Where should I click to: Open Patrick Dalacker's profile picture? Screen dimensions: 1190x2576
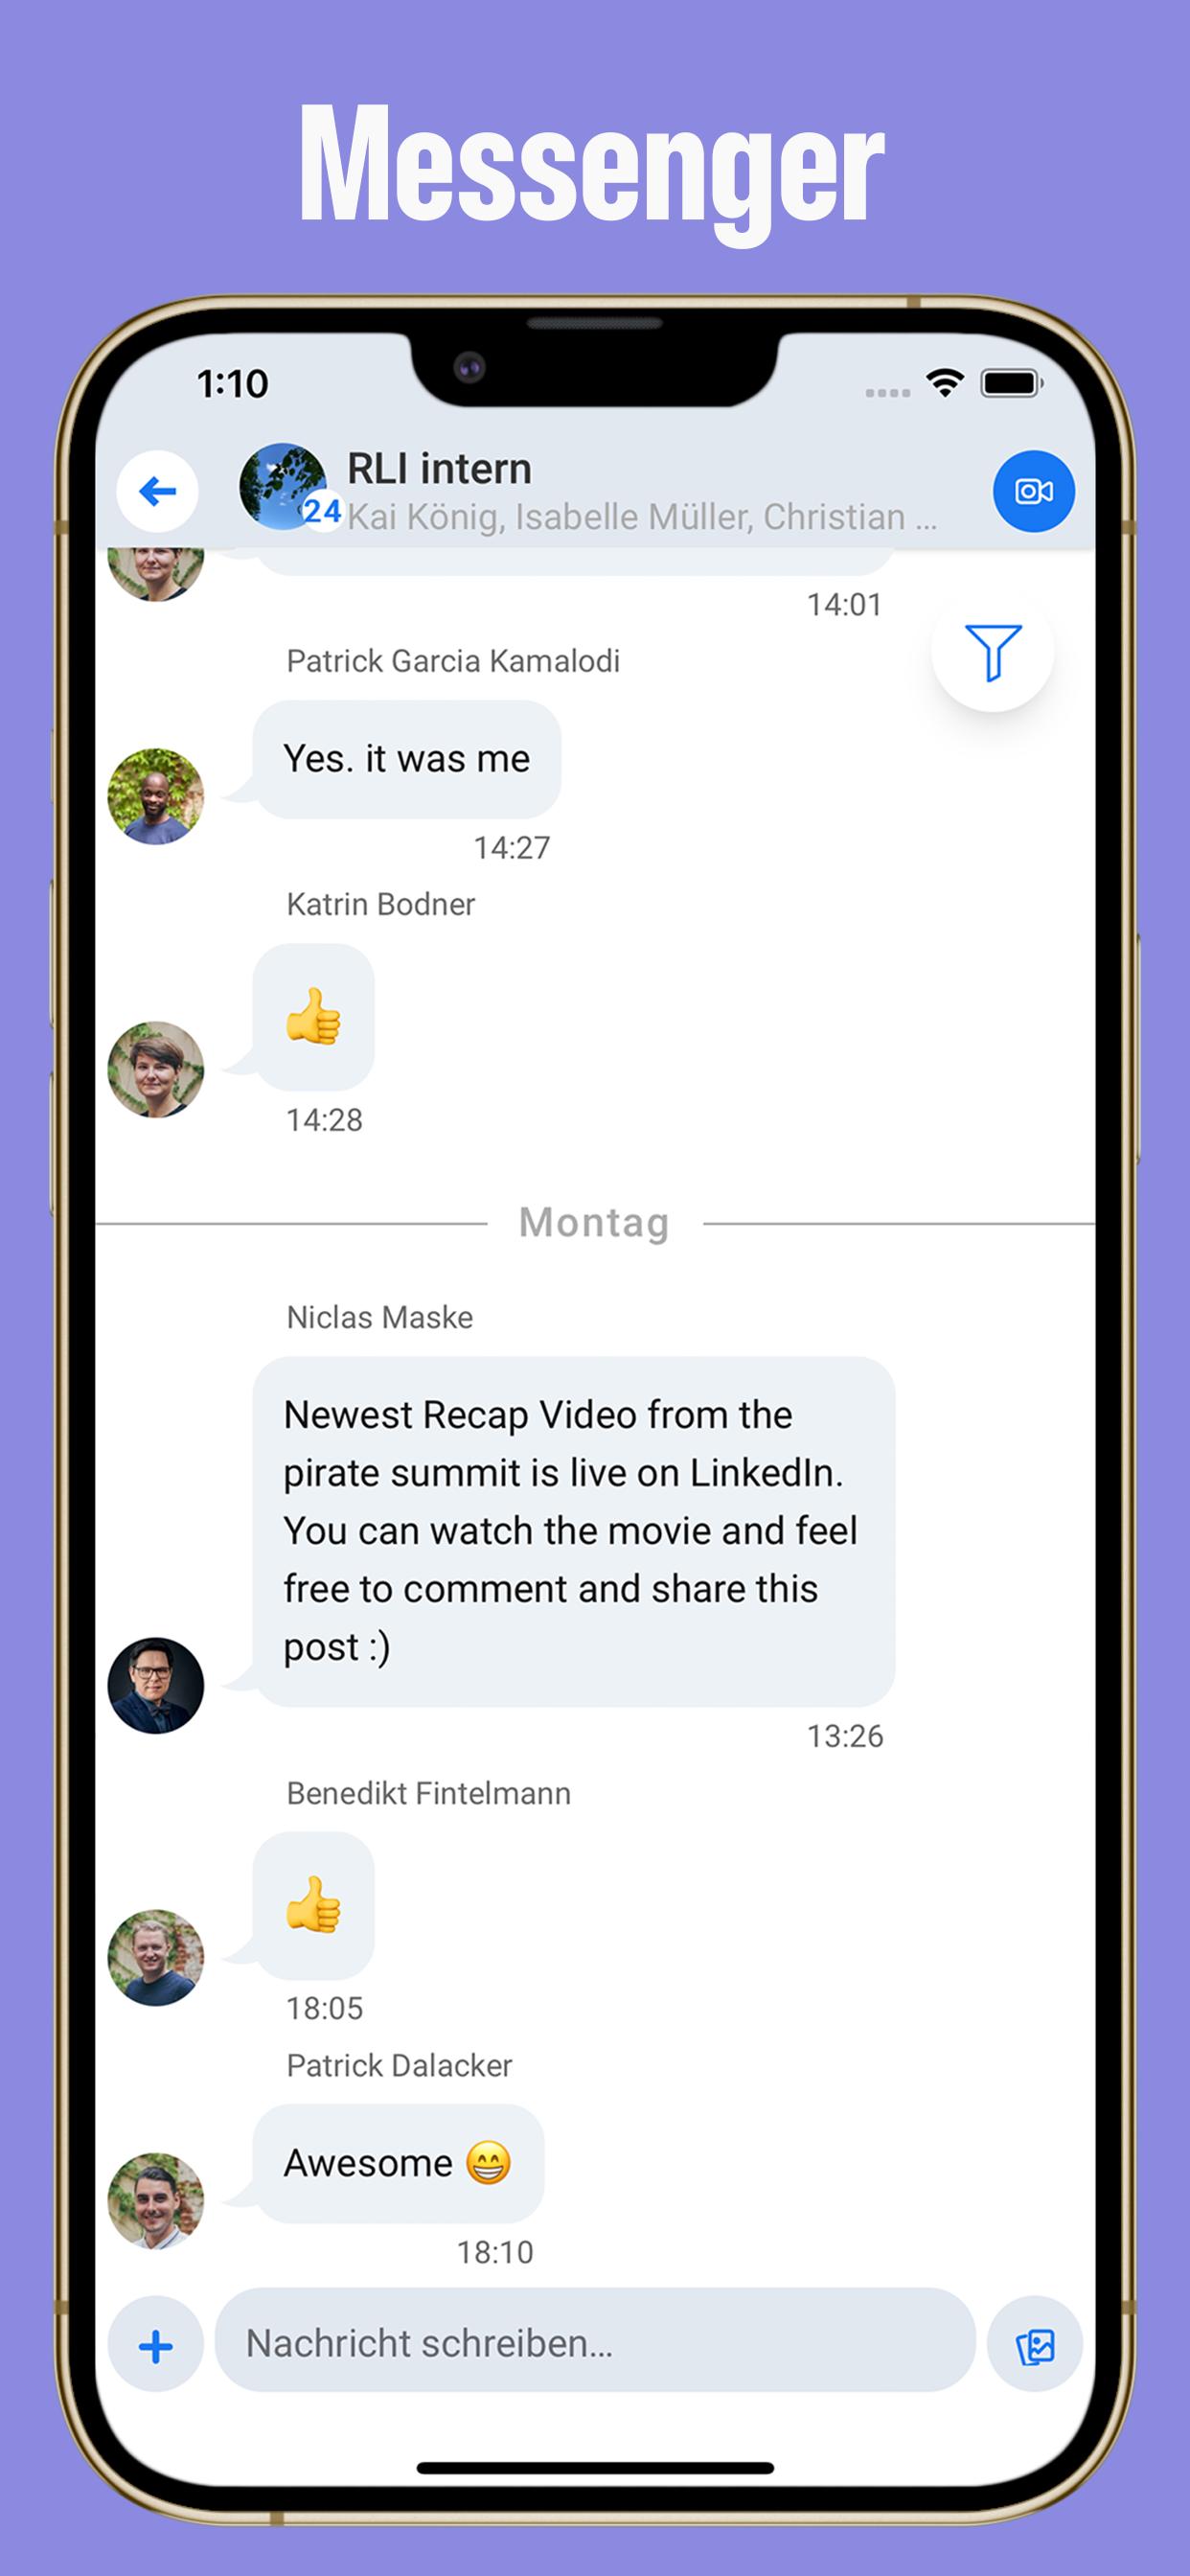pos(156,2201)
